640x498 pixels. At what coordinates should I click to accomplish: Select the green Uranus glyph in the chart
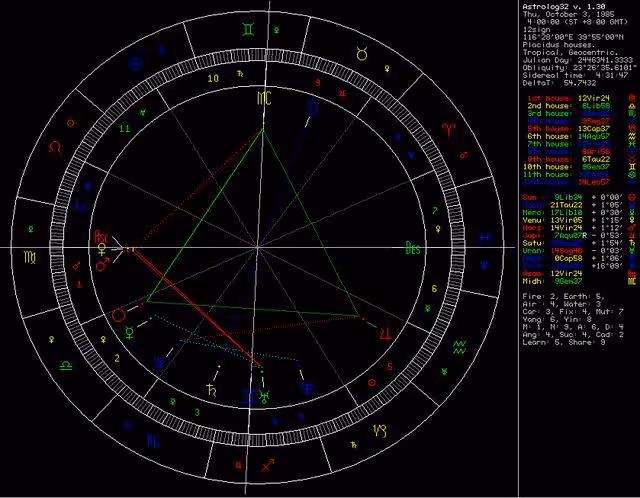264,397
